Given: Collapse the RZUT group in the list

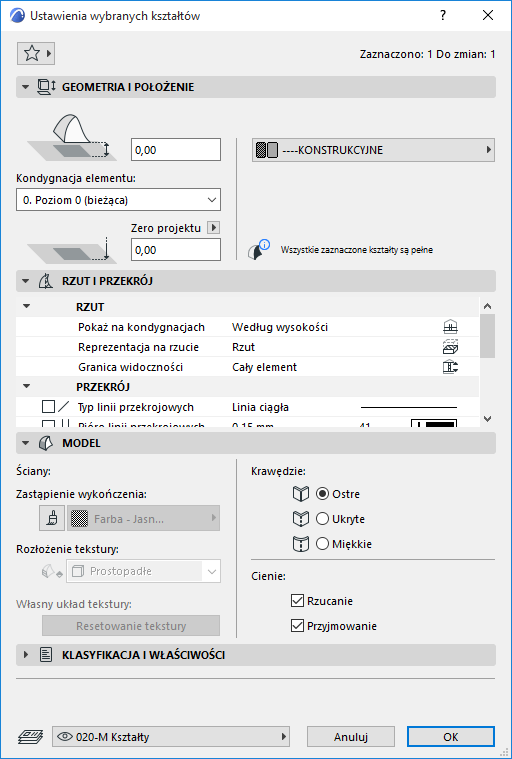Looking at the screenshot, I should click(x=27, y=306).
